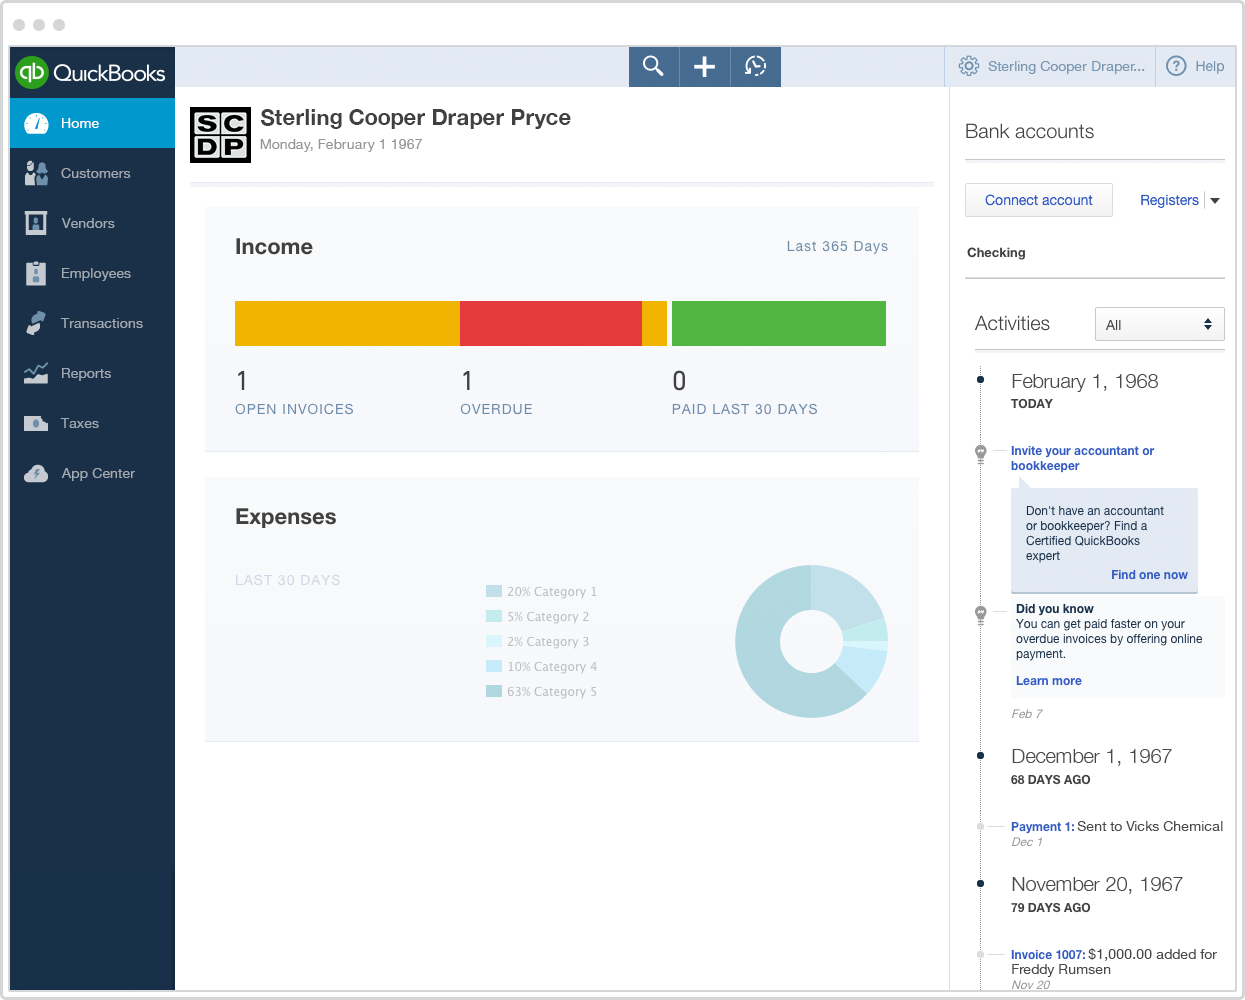Viewport: 1245px width, 1000px height.
Task: Click the Vendors building icon
Action: [36, 223]
